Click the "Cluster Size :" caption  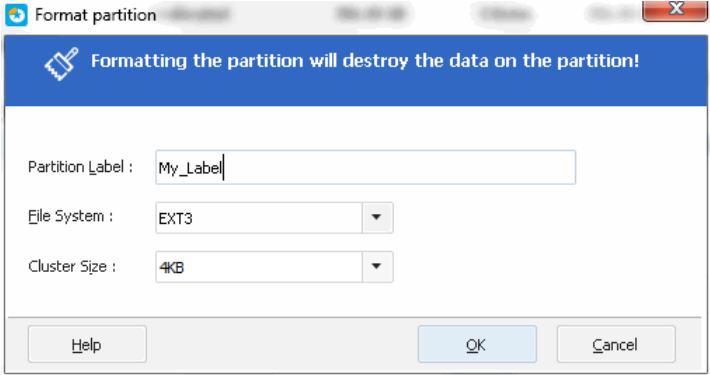72,266
